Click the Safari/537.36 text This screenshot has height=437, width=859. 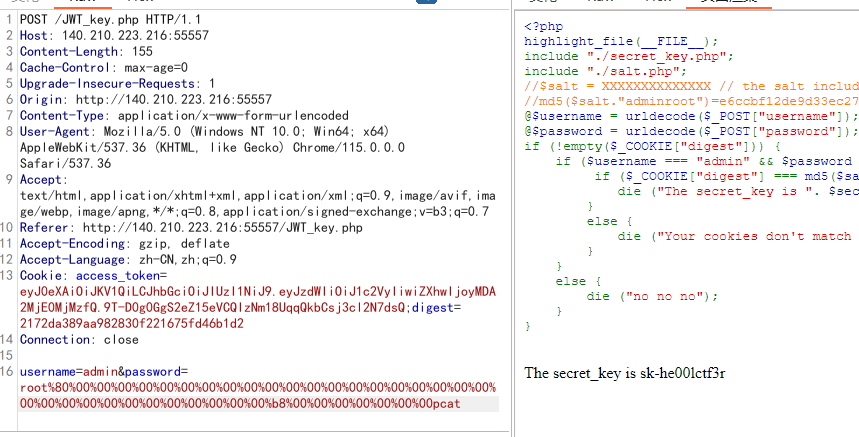tap(66, 164)
